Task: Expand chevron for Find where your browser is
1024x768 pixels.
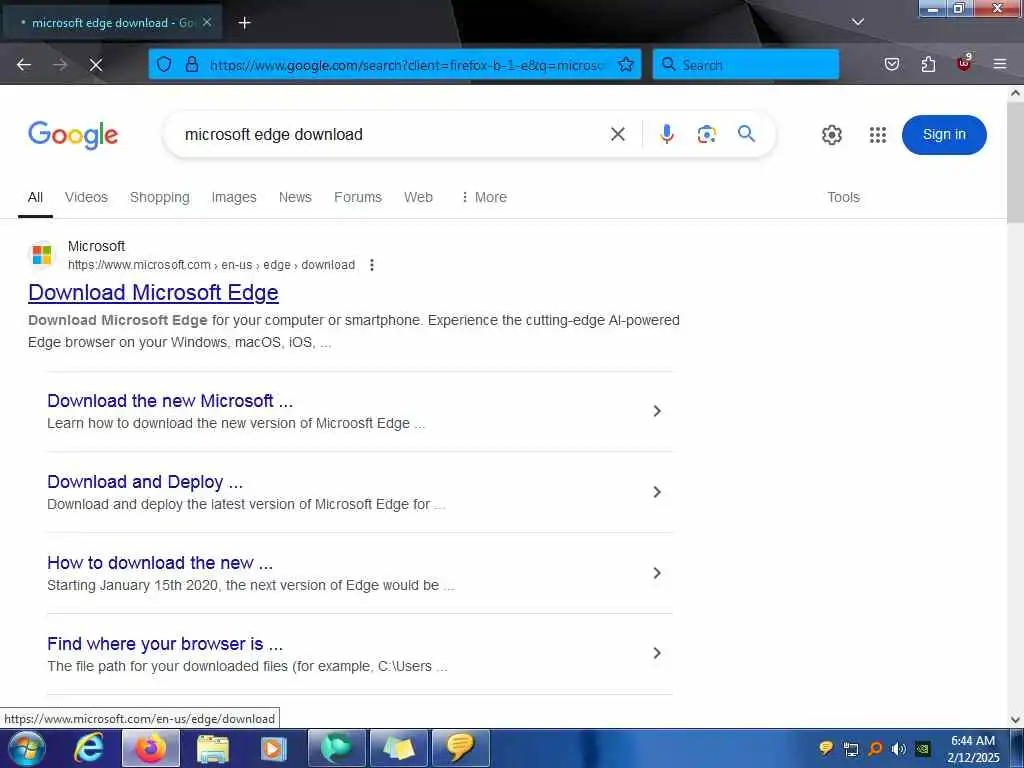Action: coord(657,653)
